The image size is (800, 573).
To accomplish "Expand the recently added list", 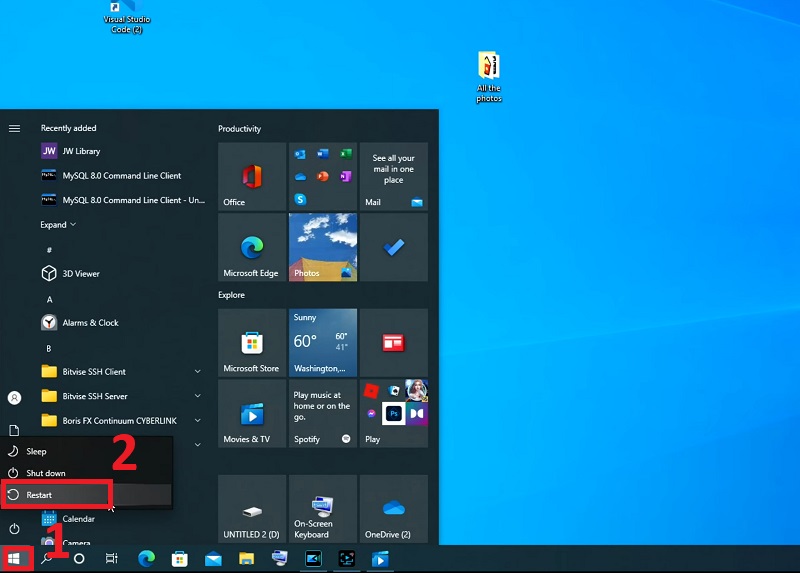I will pyautogui.click(x=58, y=225).
